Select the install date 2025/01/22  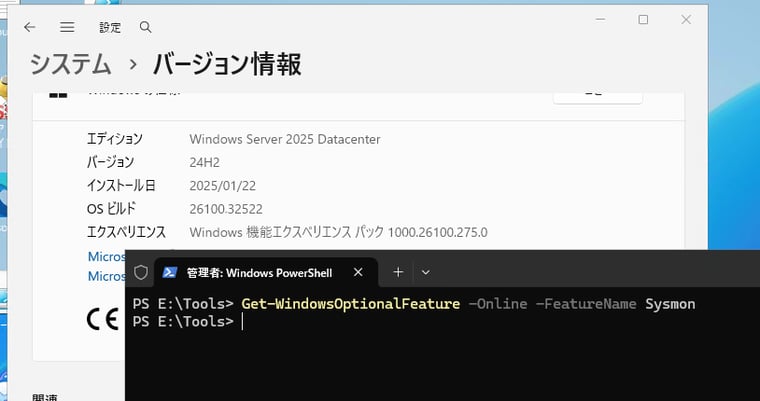[x=222, y=186]
